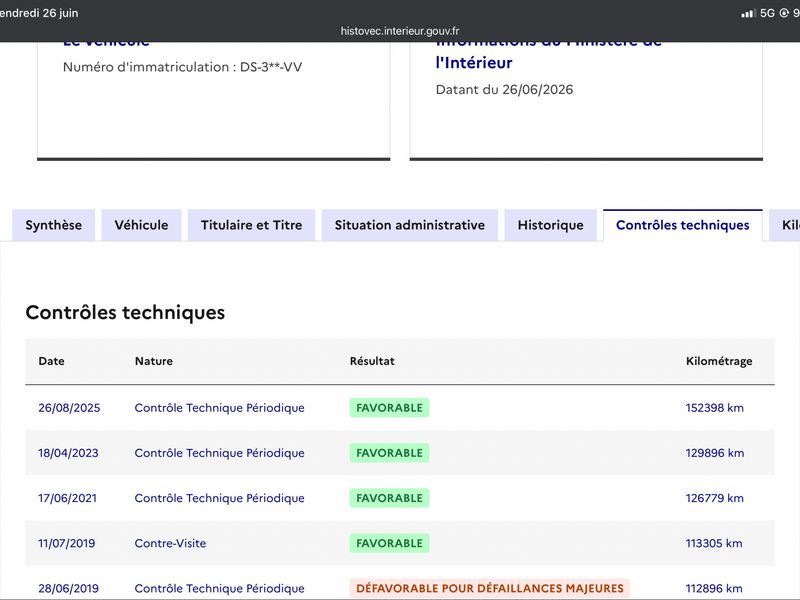Click FAVORABLE badge for 26/08/2025
The image size is (800, 600).
click(389, 408)
